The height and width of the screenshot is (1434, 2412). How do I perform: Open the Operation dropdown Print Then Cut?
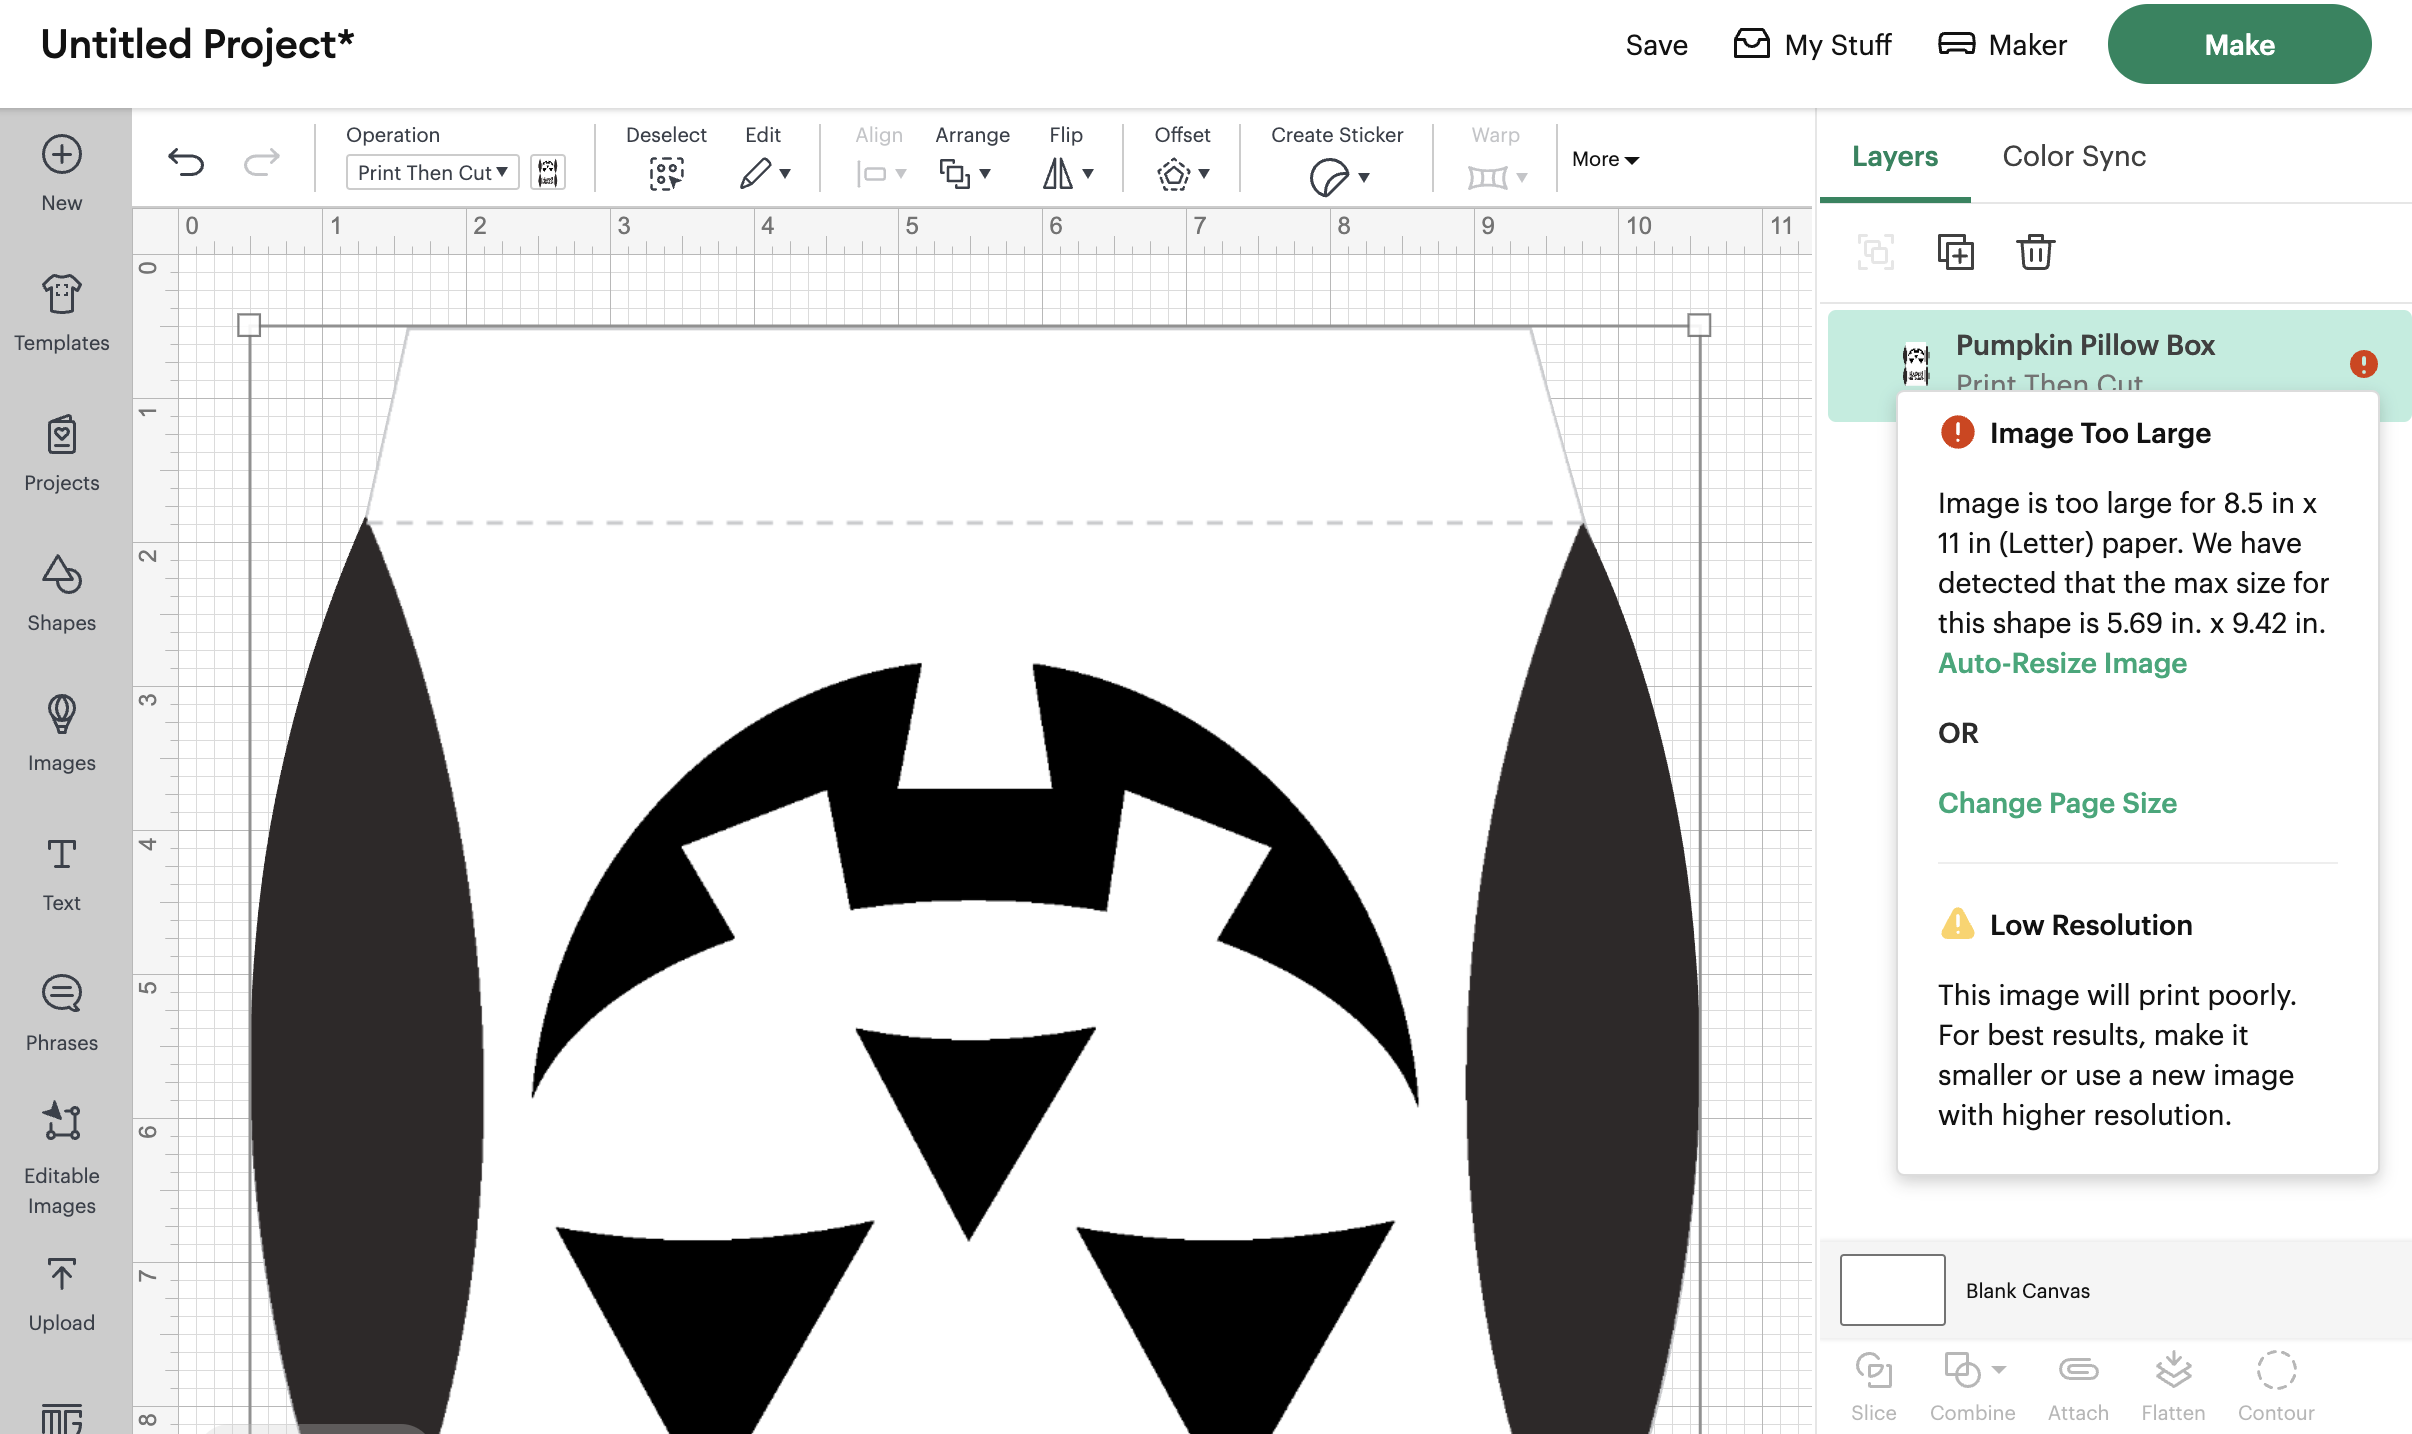[x=433, y=172]
